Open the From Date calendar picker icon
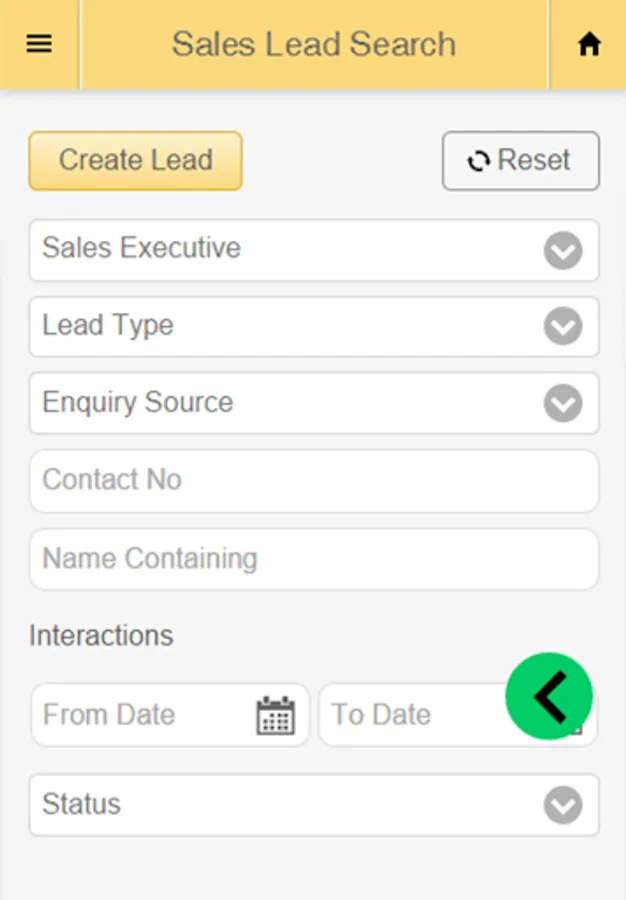Viewport: 626px width, 900px height. [x=275, y=715]
